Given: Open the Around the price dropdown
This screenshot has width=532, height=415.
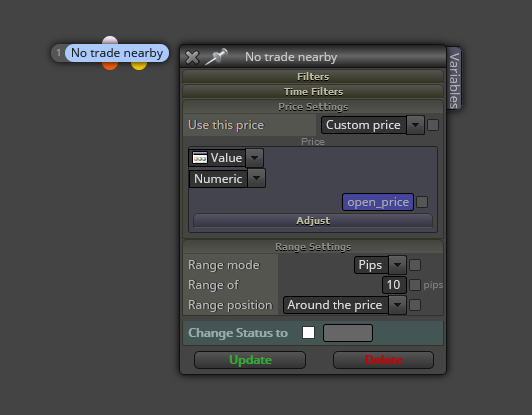Looking at the screenshot, I should point(344,305).
